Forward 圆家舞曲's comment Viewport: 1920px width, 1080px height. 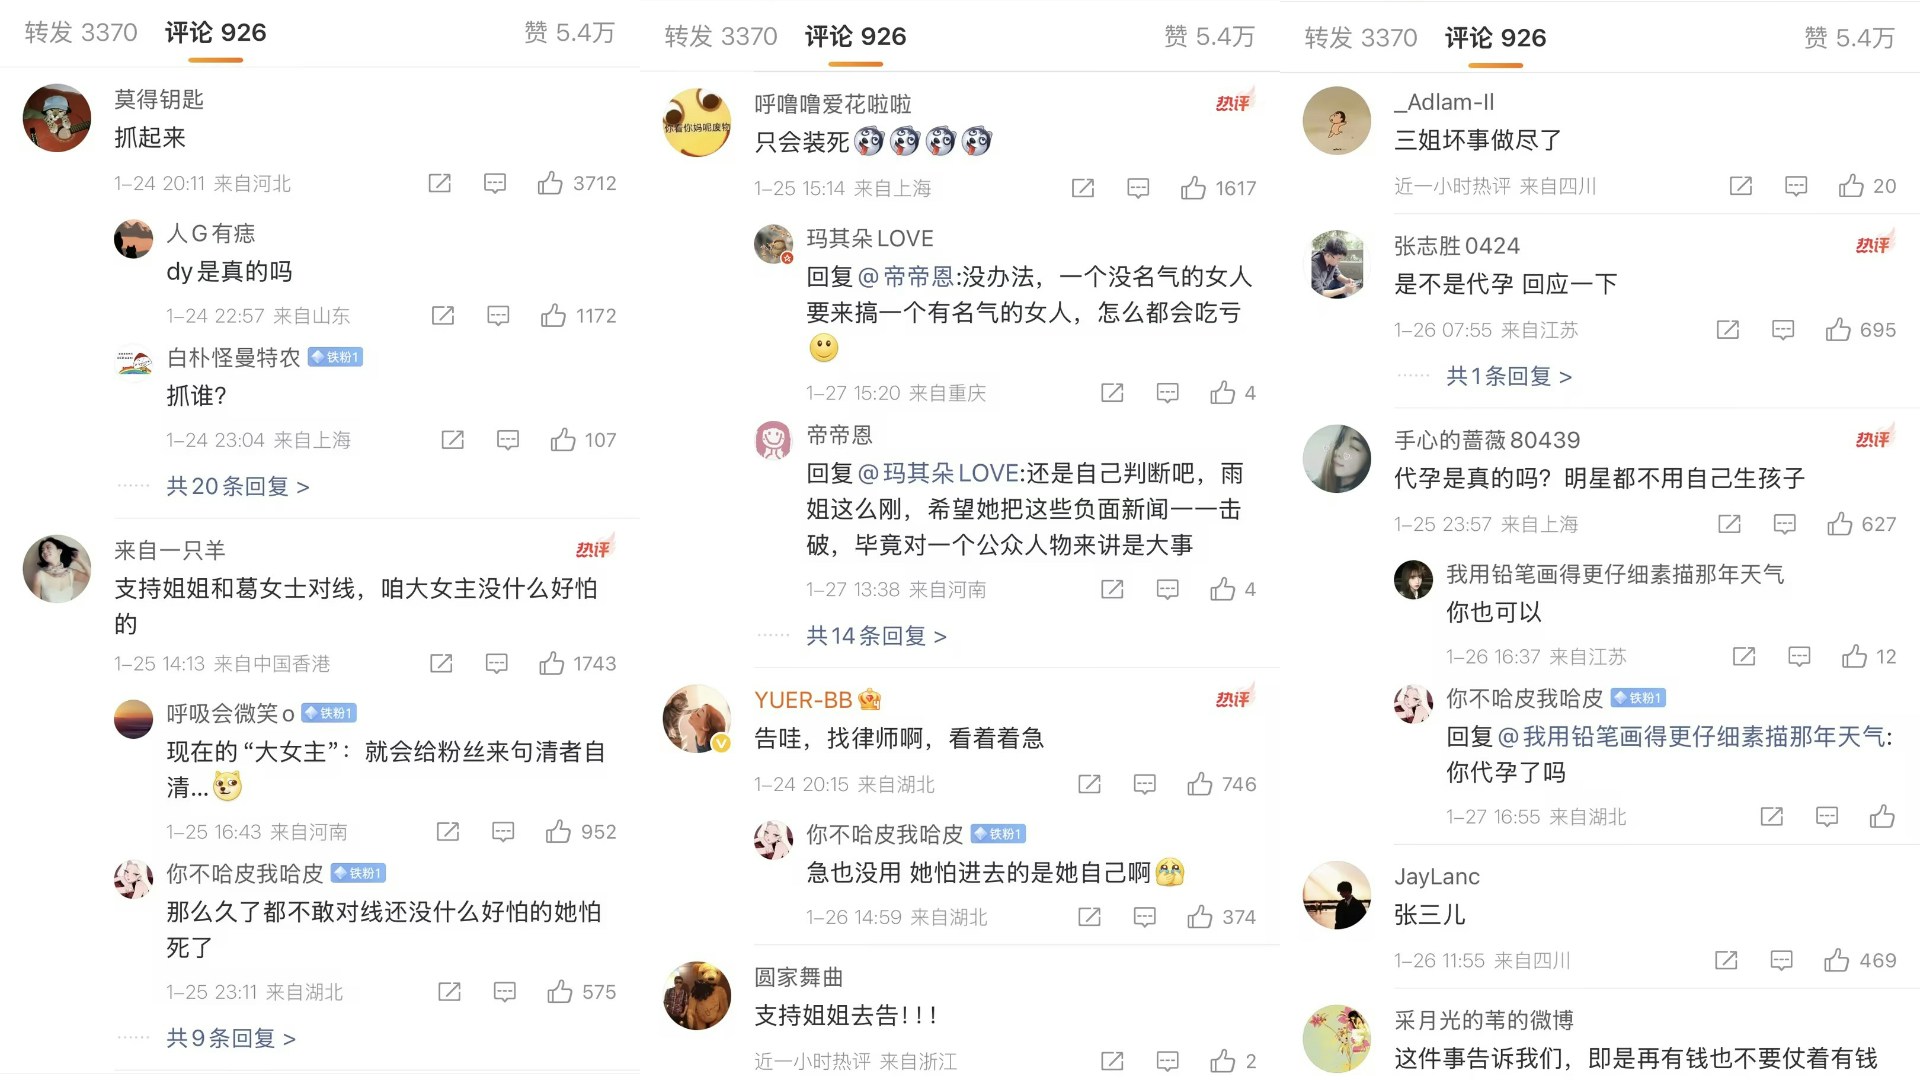click(x=1112, y=1061)
